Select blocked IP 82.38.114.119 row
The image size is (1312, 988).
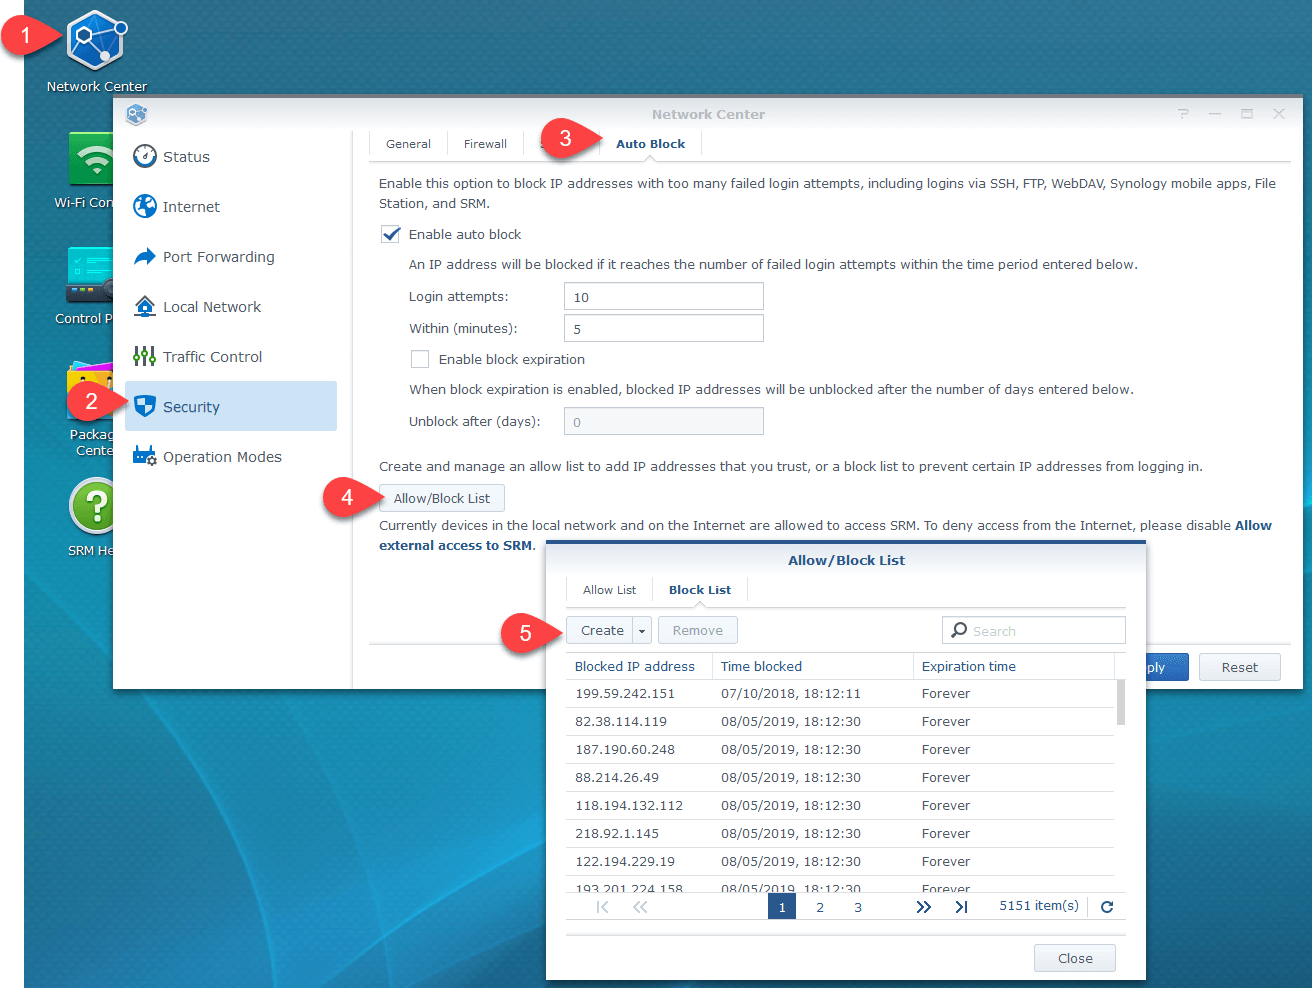(x=840, y=722)
